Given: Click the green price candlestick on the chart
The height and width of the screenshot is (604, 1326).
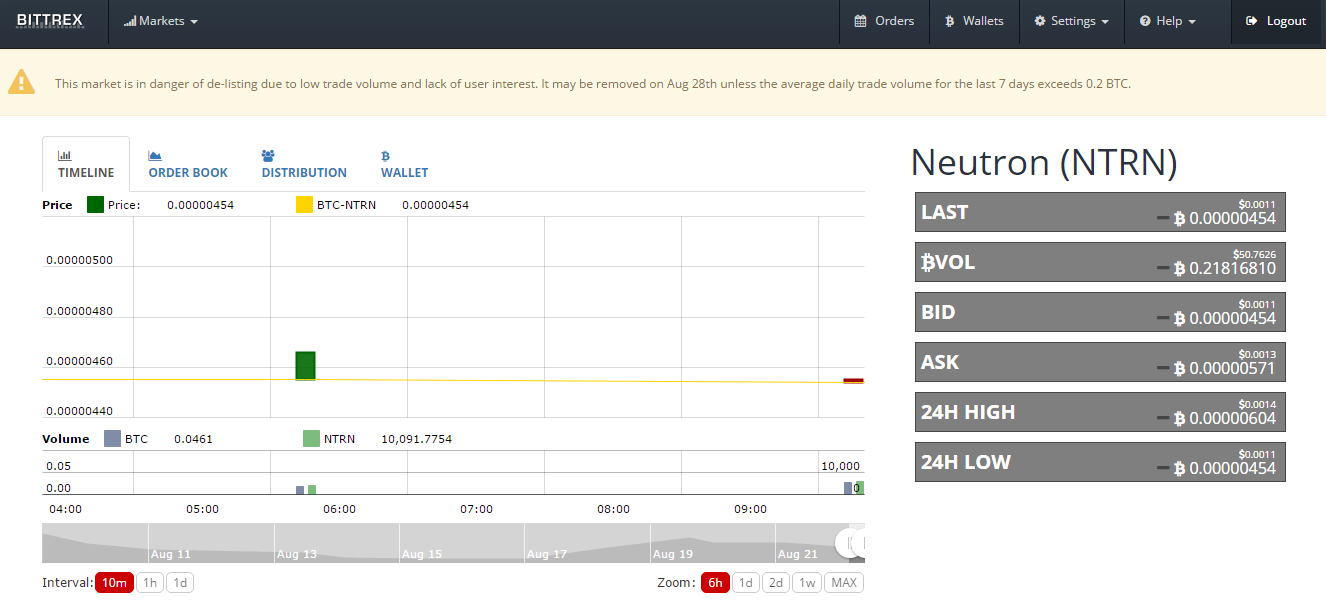Looking at the screenshot, I should coord(305,366).
